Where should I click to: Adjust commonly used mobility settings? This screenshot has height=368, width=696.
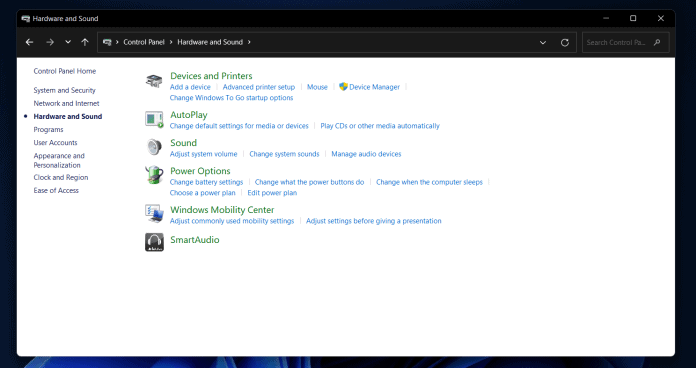tap(232, 221)
